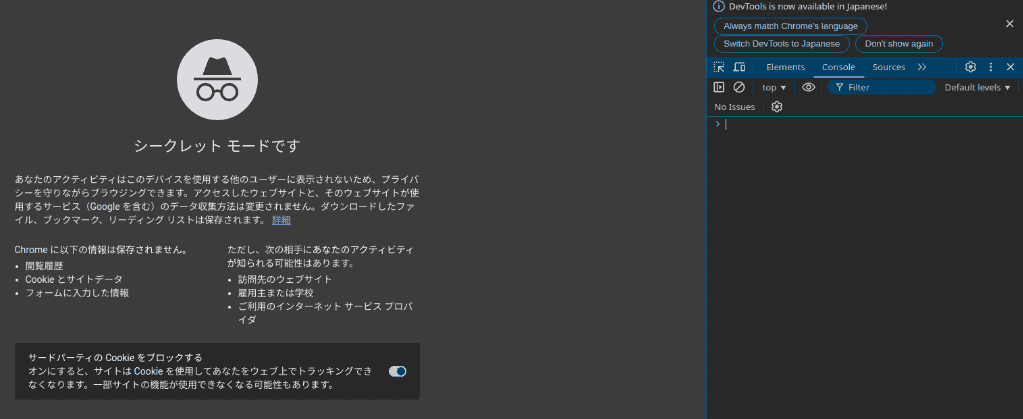The image size is (1023, 419).
Task: Click the 閲覧履歴 list item
Action: coord(44,266)
